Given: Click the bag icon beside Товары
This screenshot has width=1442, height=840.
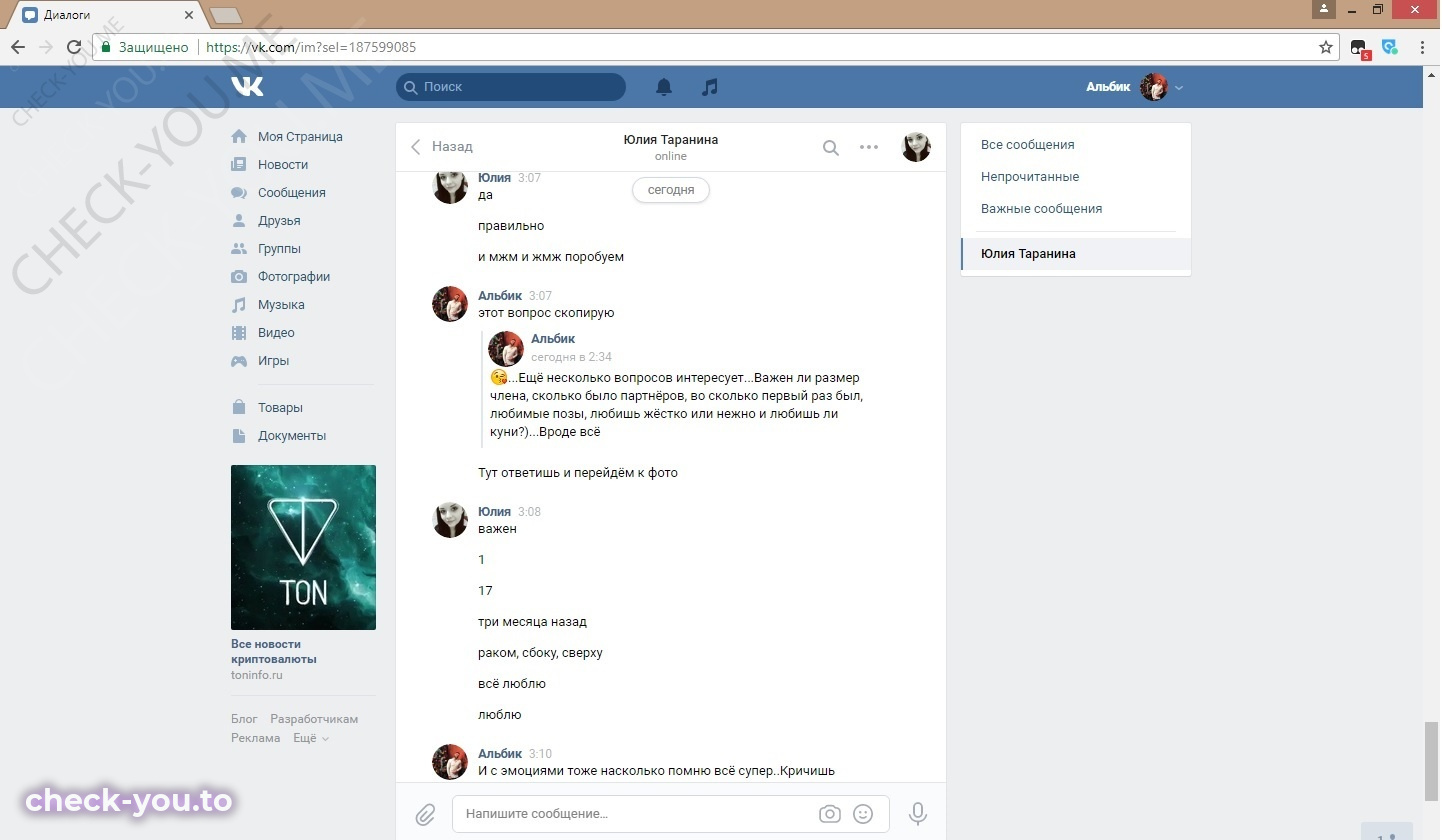Looking at the screenshot, I should click(x=239, y=408).
